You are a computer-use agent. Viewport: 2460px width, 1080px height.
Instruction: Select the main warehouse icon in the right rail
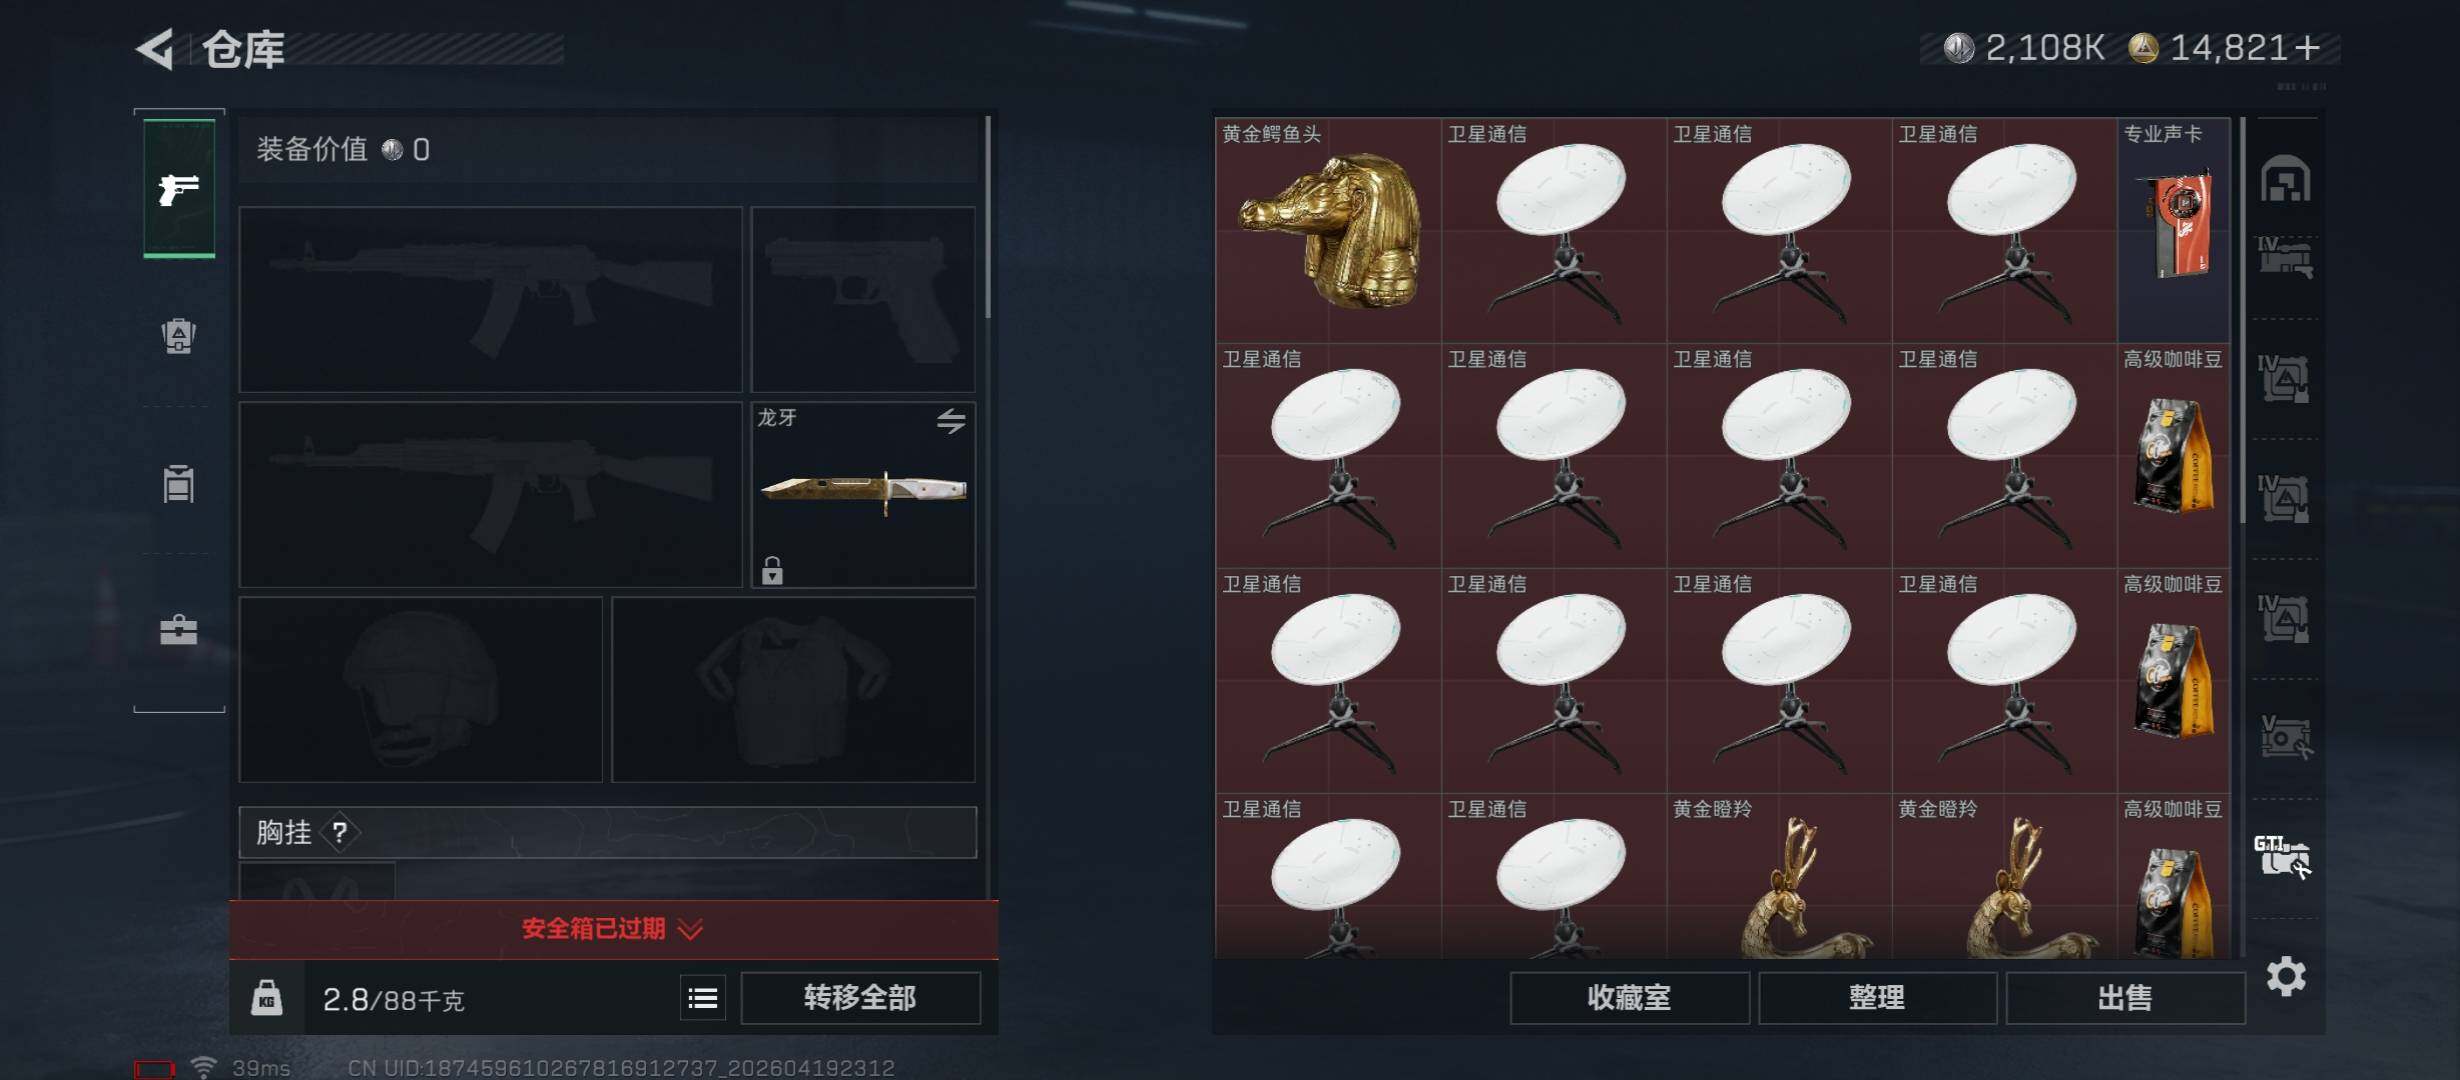tap(2285, 179)
